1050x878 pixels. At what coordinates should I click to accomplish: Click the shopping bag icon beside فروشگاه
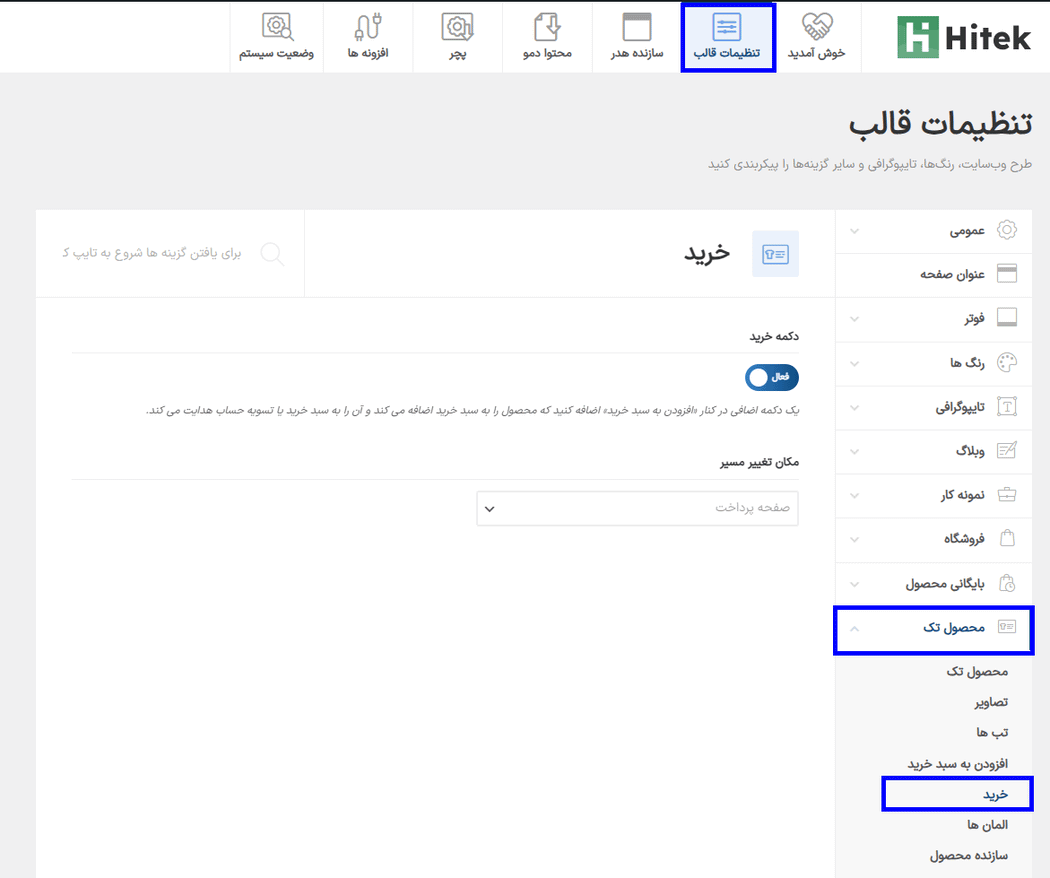point(1007,538)
